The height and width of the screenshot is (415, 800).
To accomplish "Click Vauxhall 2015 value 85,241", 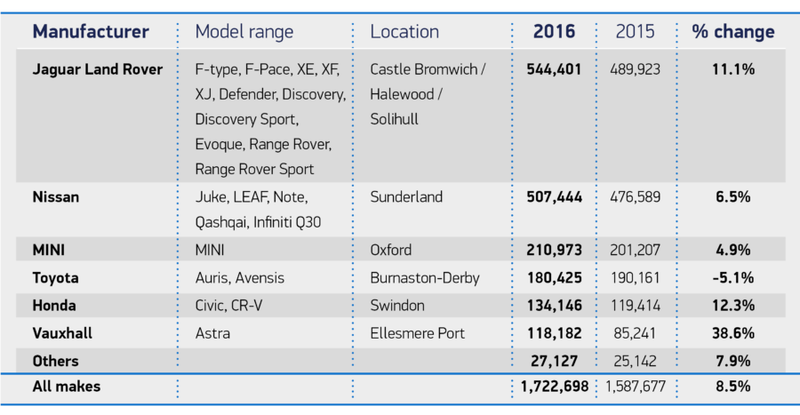I will [635, 334].
